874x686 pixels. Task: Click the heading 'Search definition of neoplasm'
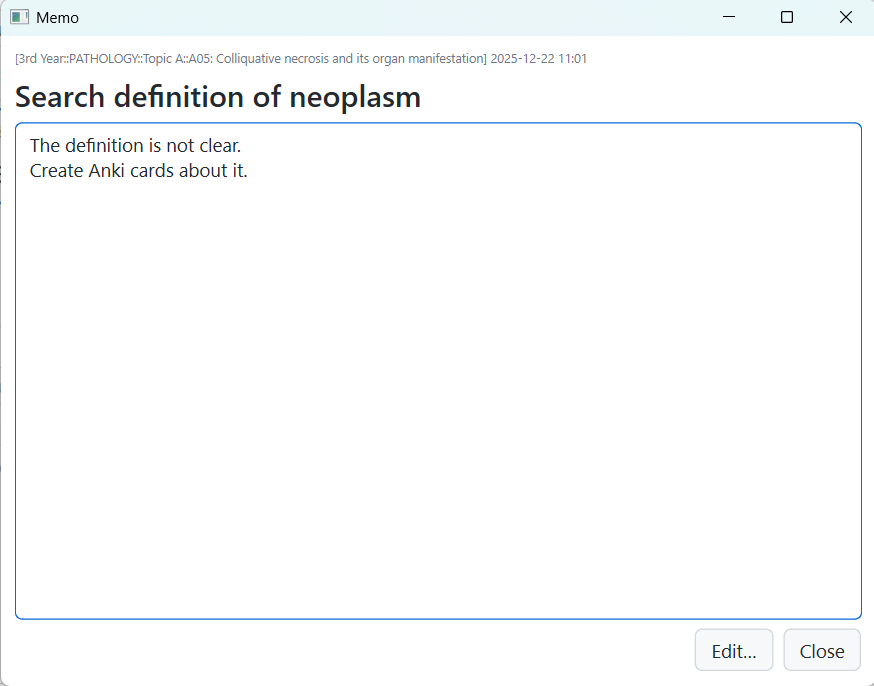tap(217, 97)
